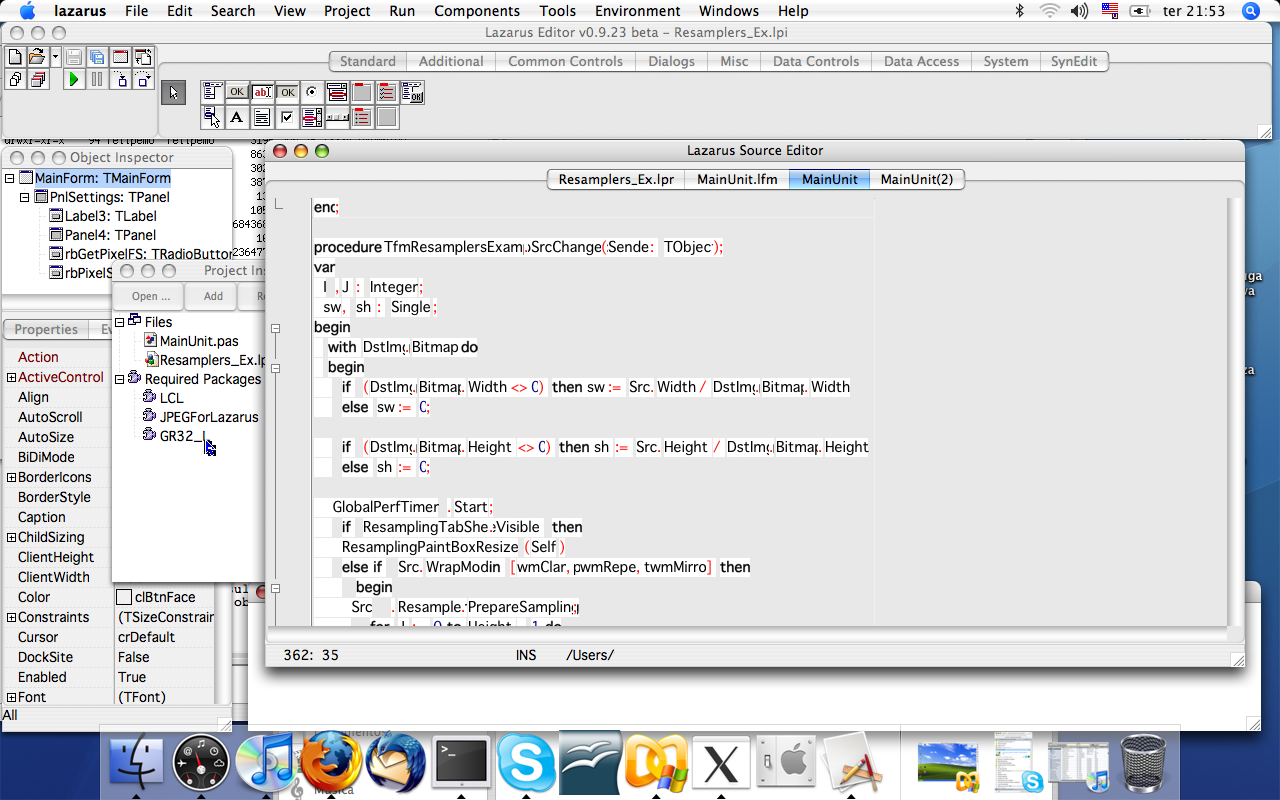This screenshot has width=1280, height=800.
Task: Collapse the Required Packages tree node
Action: (x=120, y=379)
